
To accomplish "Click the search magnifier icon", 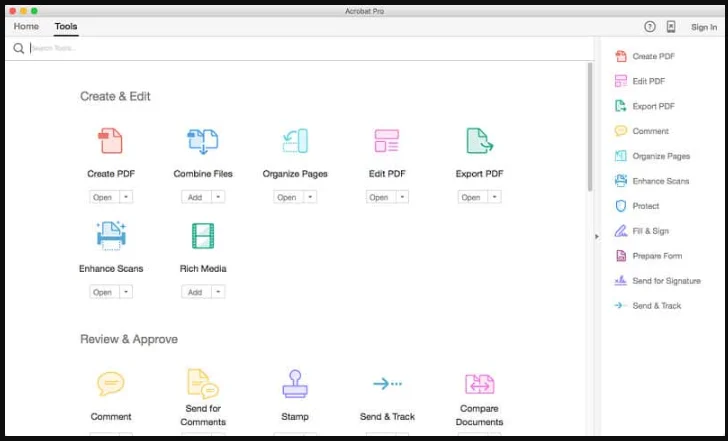I will [x=19, y=48].
